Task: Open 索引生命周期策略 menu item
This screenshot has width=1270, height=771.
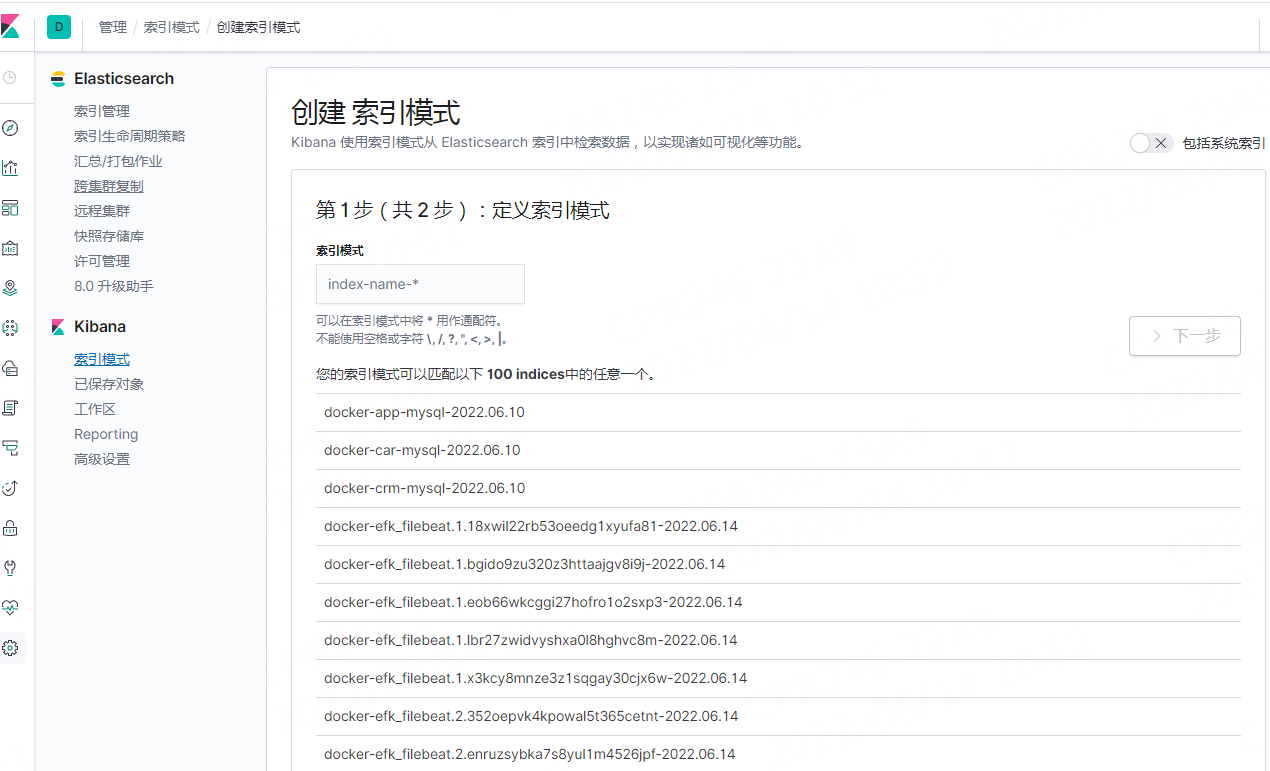Action: pos(130,136)
